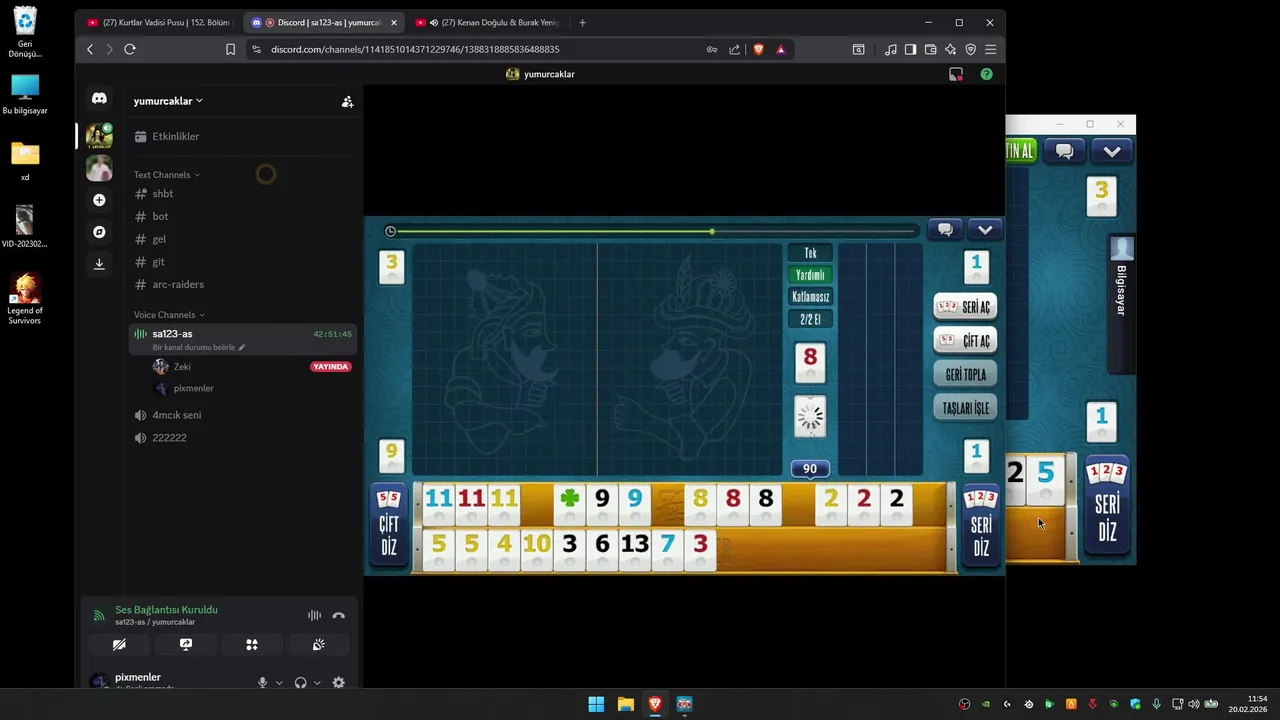Open a new browser tab
Screen dimensions: 1280x720
[x=582, y=22]
